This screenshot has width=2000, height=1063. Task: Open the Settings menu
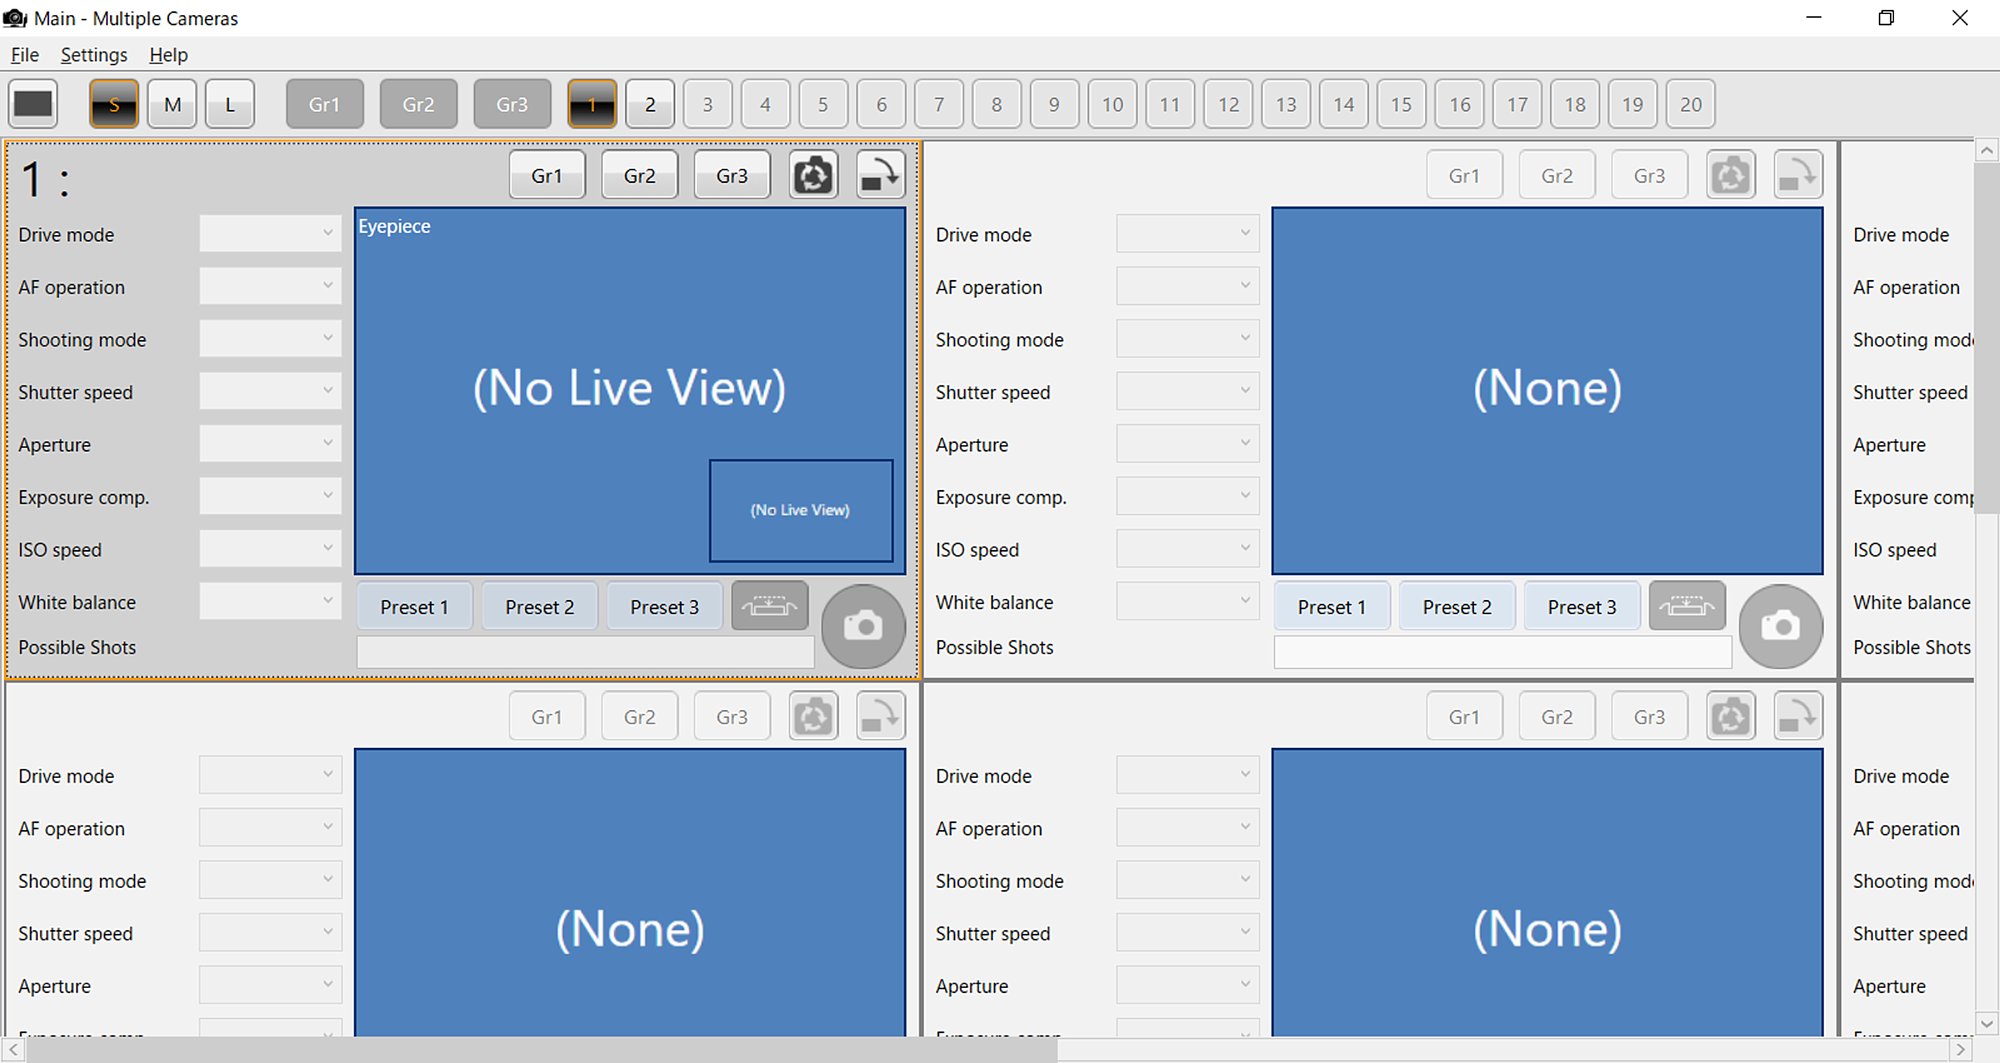click(94, 55)
